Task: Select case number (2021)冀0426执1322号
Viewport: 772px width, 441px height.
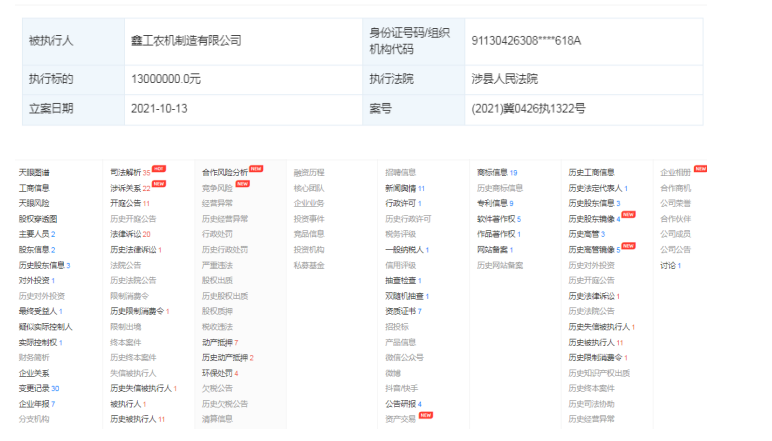Action: tap(528, 109)
